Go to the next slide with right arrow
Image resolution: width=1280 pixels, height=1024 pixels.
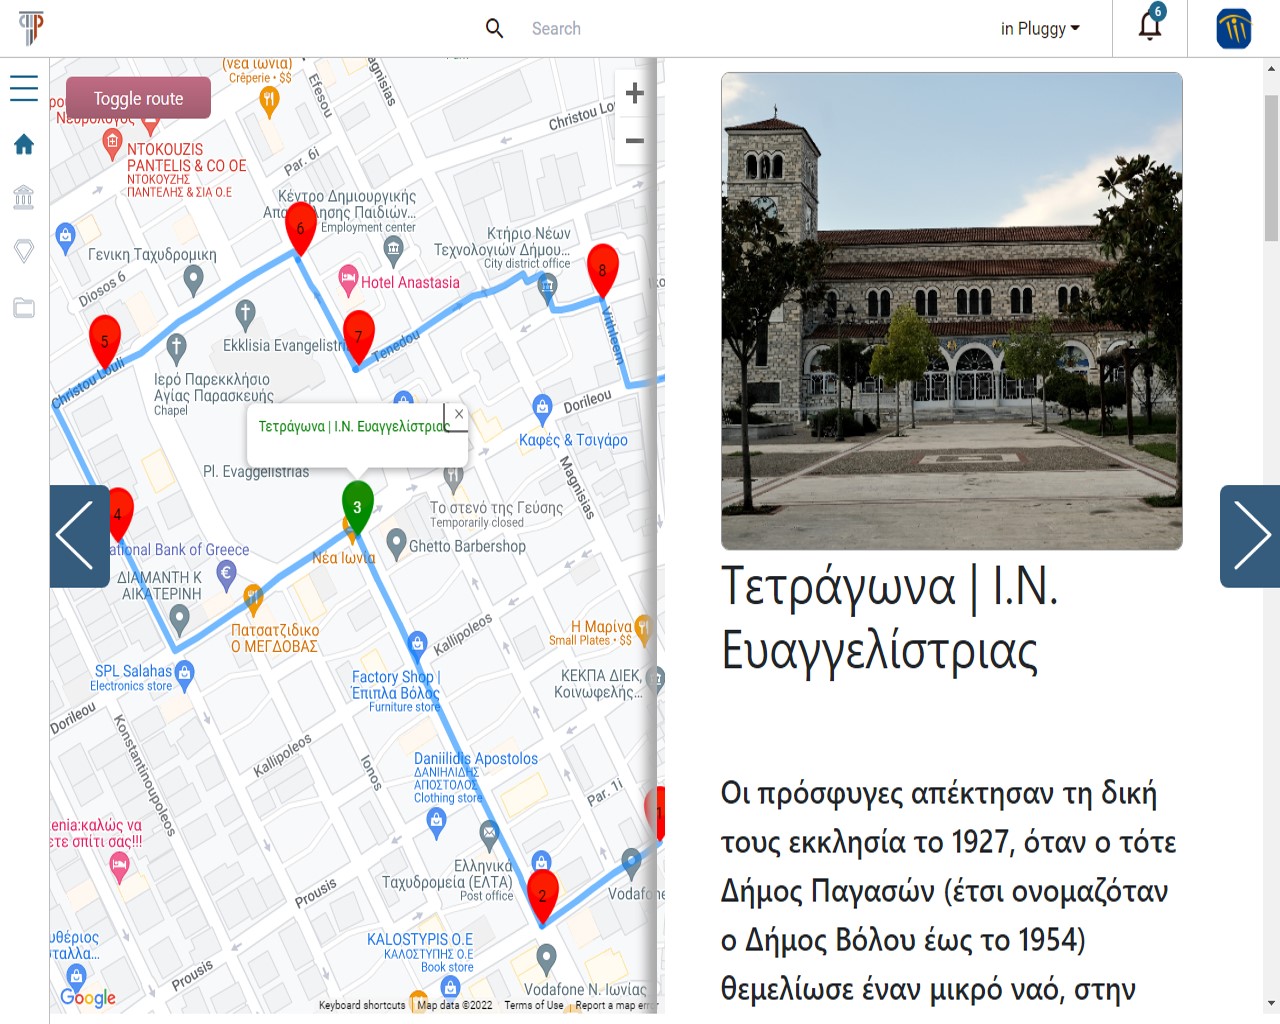pos(1250,536)
